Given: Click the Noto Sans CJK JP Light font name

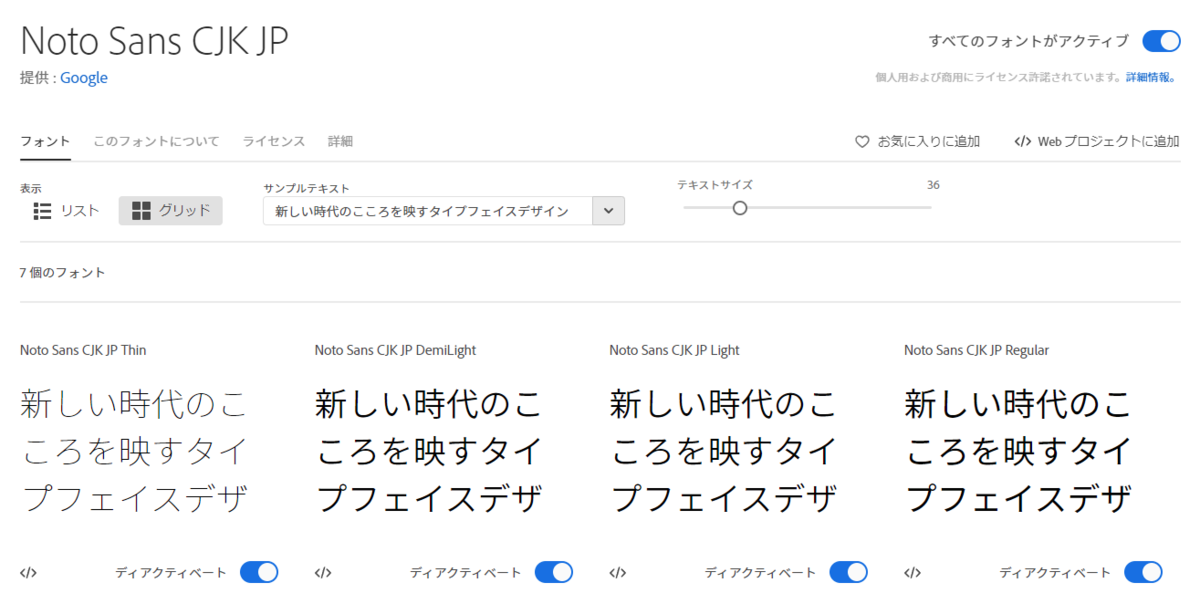Looking at the screenshot, I should pos(675,350).
